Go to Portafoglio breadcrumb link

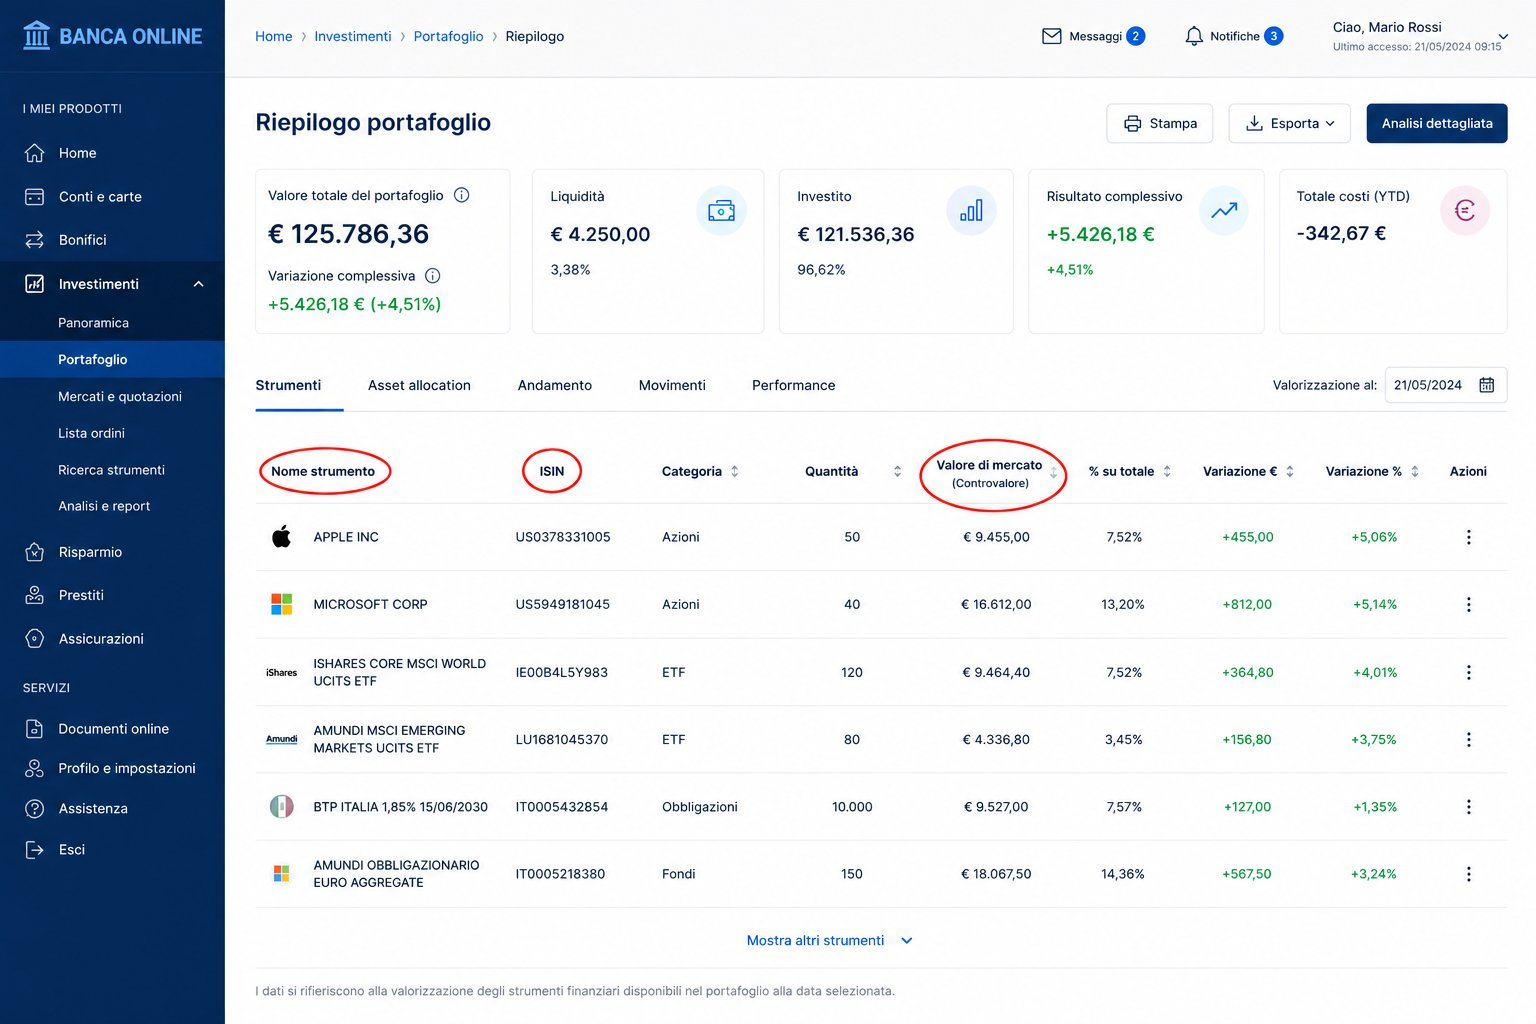coord(448,36)
